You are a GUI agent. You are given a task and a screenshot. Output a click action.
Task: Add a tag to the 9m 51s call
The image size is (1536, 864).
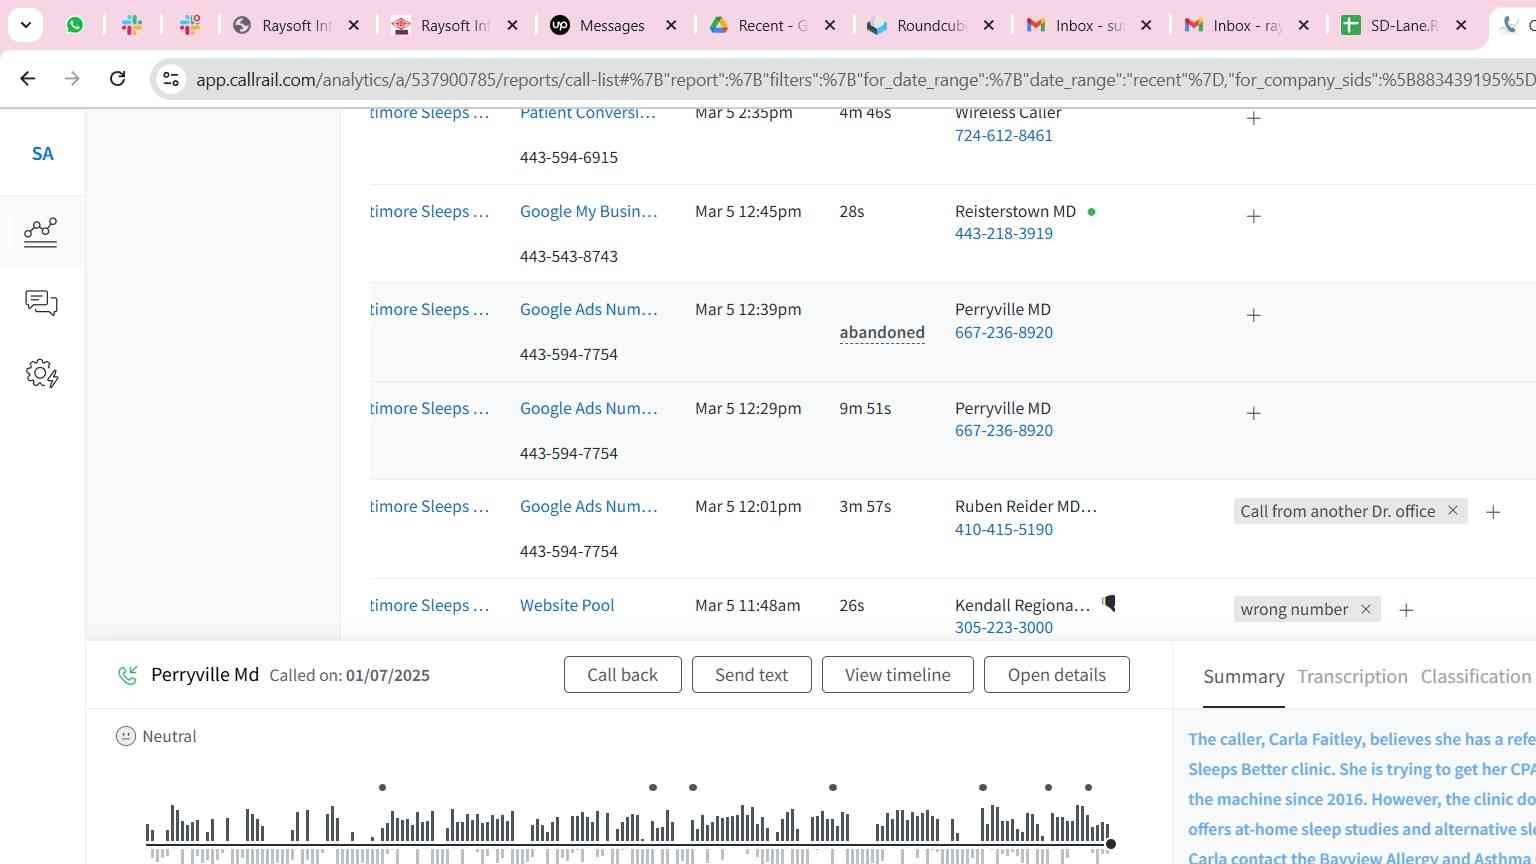pyautogui.click(x=1253, y=413)
